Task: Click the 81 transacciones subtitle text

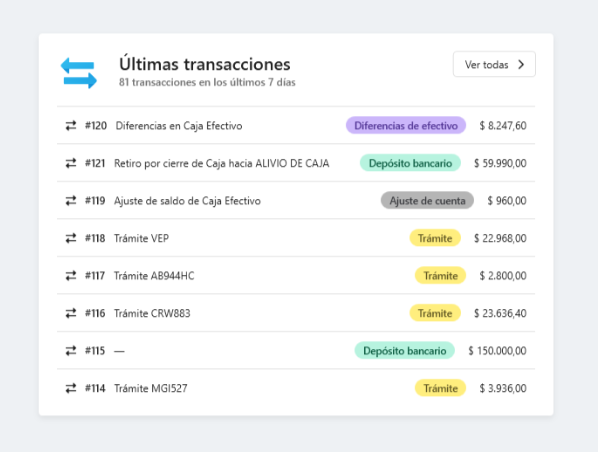Action: [207, 82]
